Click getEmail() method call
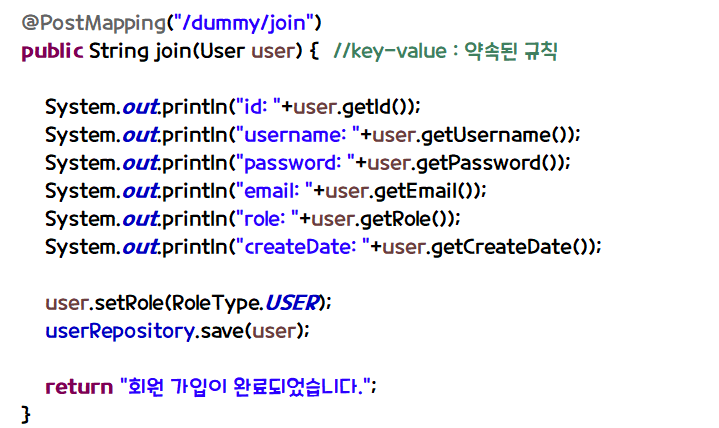The width and height of the screenshot is (719, 428). tap(427, 191)
